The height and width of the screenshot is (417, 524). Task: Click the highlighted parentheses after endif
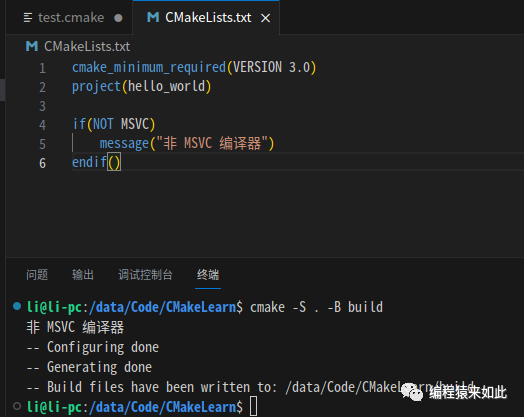tap(114, 163)
